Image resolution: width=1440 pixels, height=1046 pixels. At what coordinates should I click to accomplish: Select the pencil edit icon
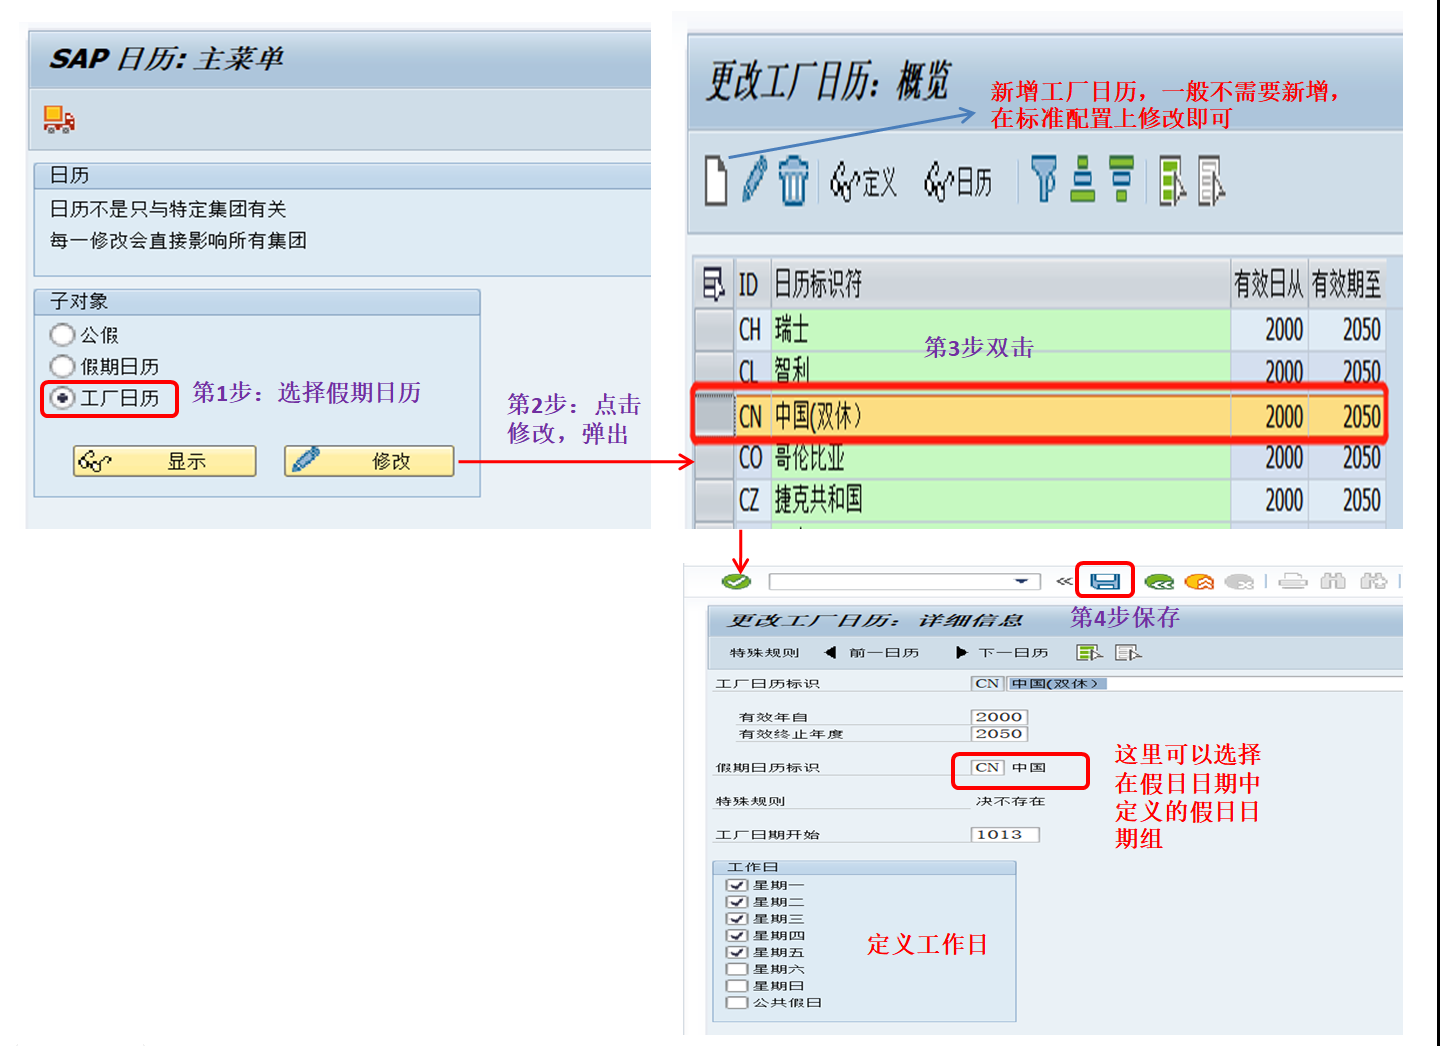[755, 182]
